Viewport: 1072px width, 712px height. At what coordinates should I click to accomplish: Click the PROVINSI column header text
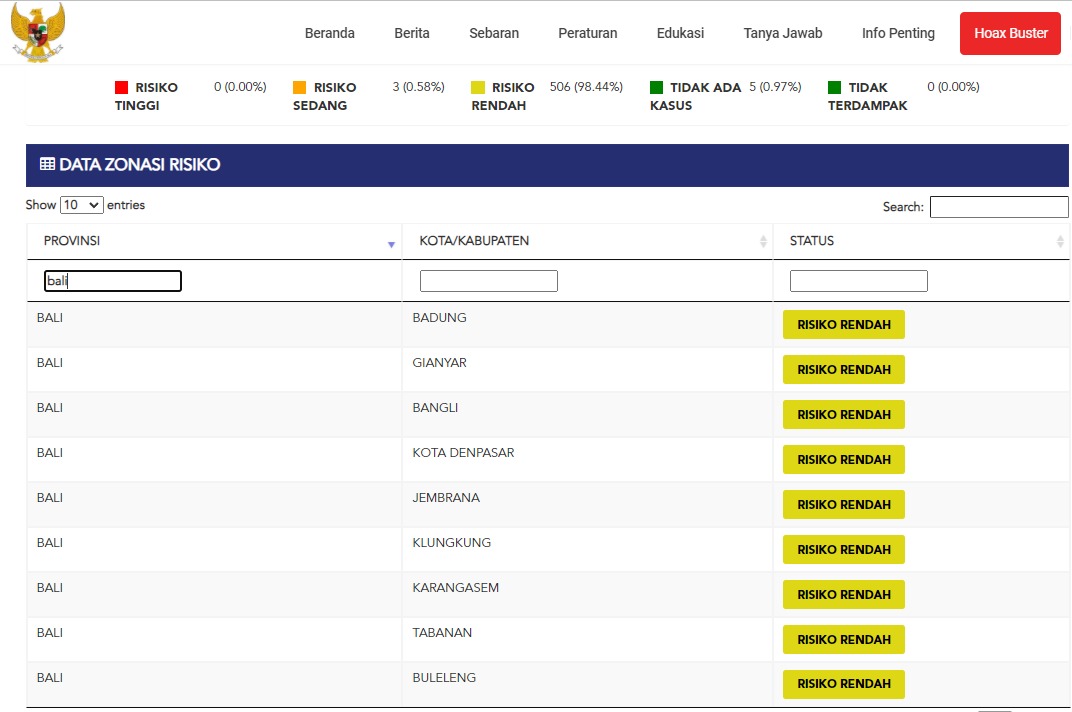(x=72, y=241)
